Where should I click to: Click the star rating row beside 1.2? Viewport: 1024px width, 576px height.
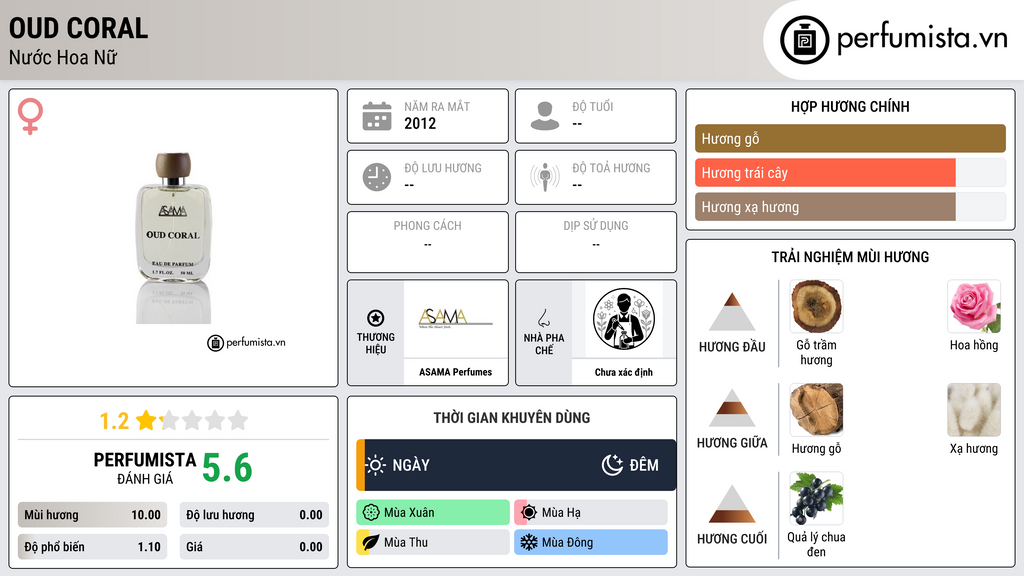(x=192, y=420)
